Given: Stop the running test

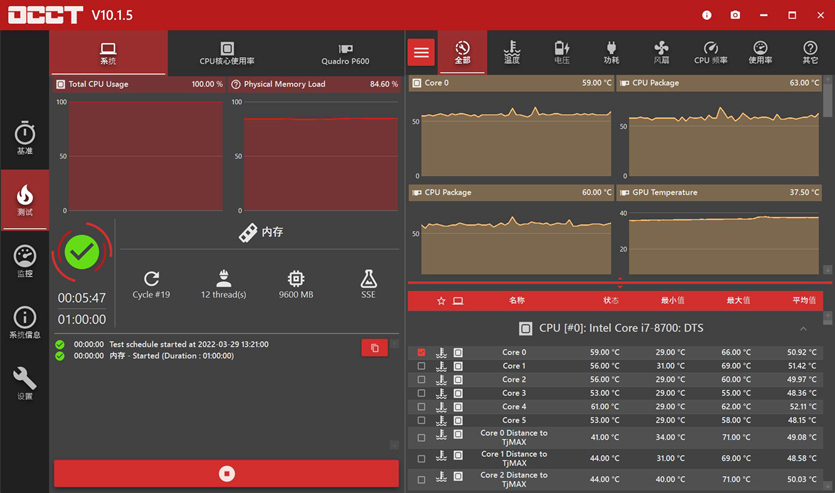Looking at the screenshot, I should click(x=227, y=473).
